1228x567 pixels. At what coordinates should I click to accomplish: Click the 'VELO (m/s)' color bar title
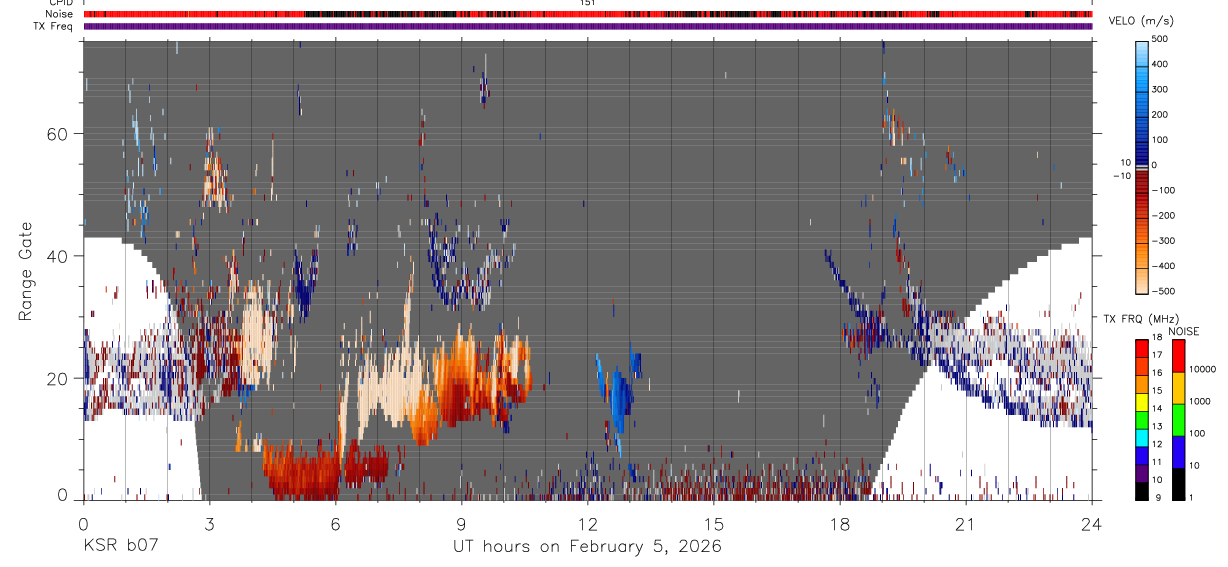1141,20
